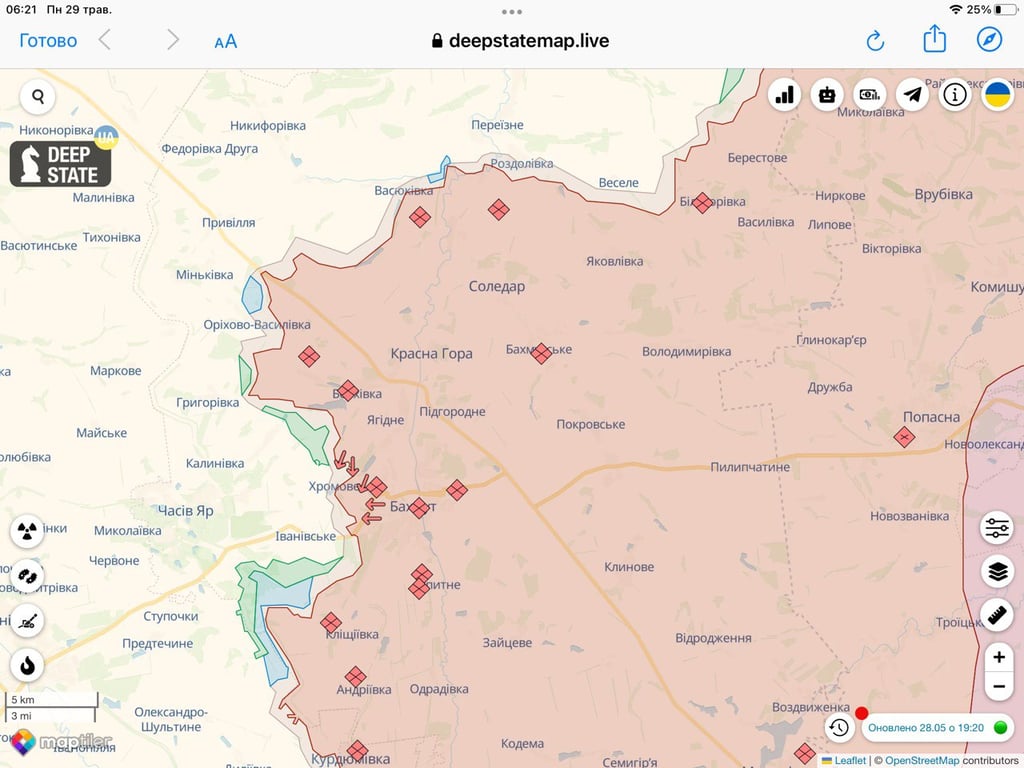This screenshot has width=1024, height=768.
Task: Open the bot robot icon
Action: [x=827, y=95]
